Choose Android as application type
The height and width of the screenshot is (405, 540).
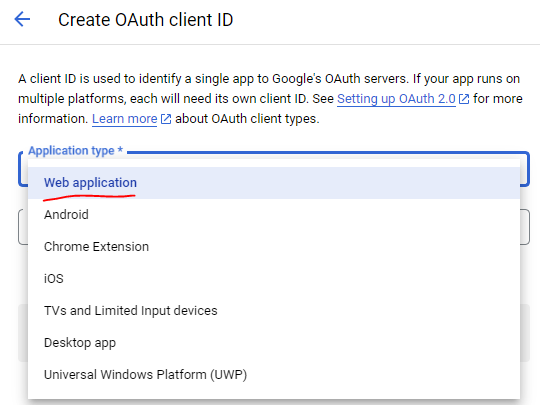[x=274, y=215]
